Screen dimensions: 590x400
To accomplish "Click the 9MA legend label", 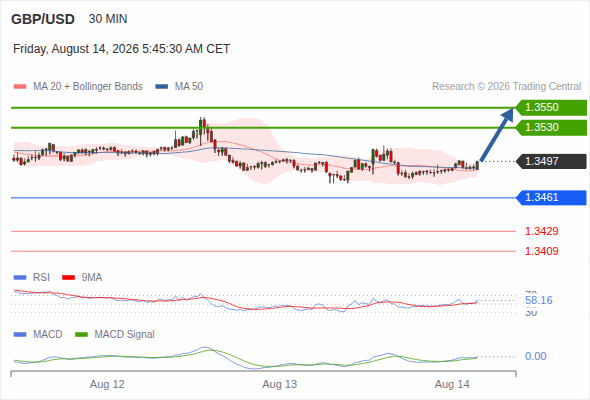I will (92, 277).
